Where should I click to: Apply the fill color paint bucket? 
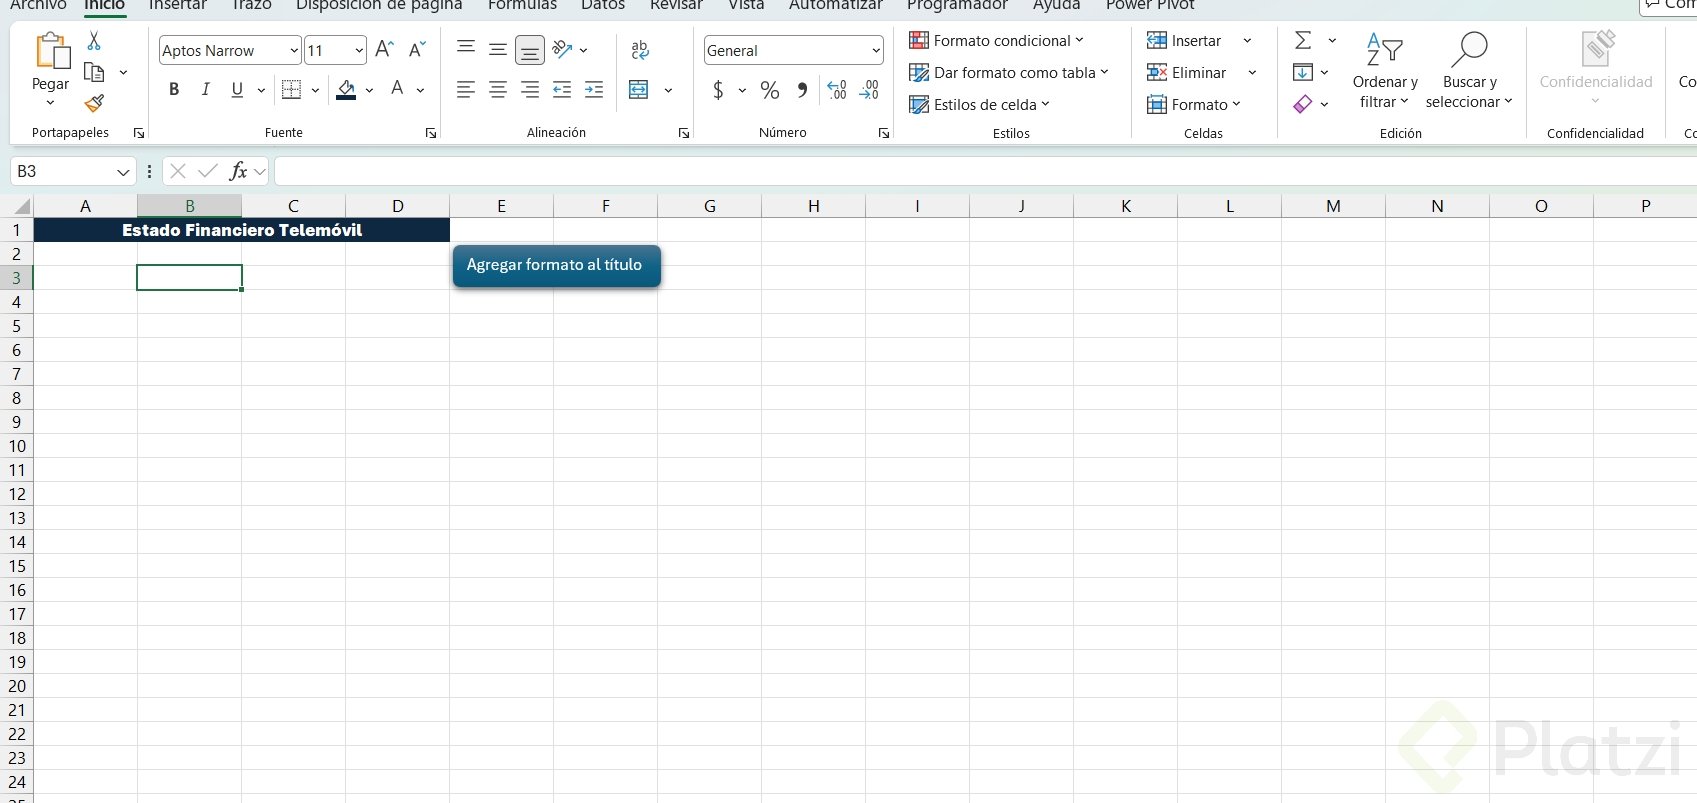pos(346,90)
